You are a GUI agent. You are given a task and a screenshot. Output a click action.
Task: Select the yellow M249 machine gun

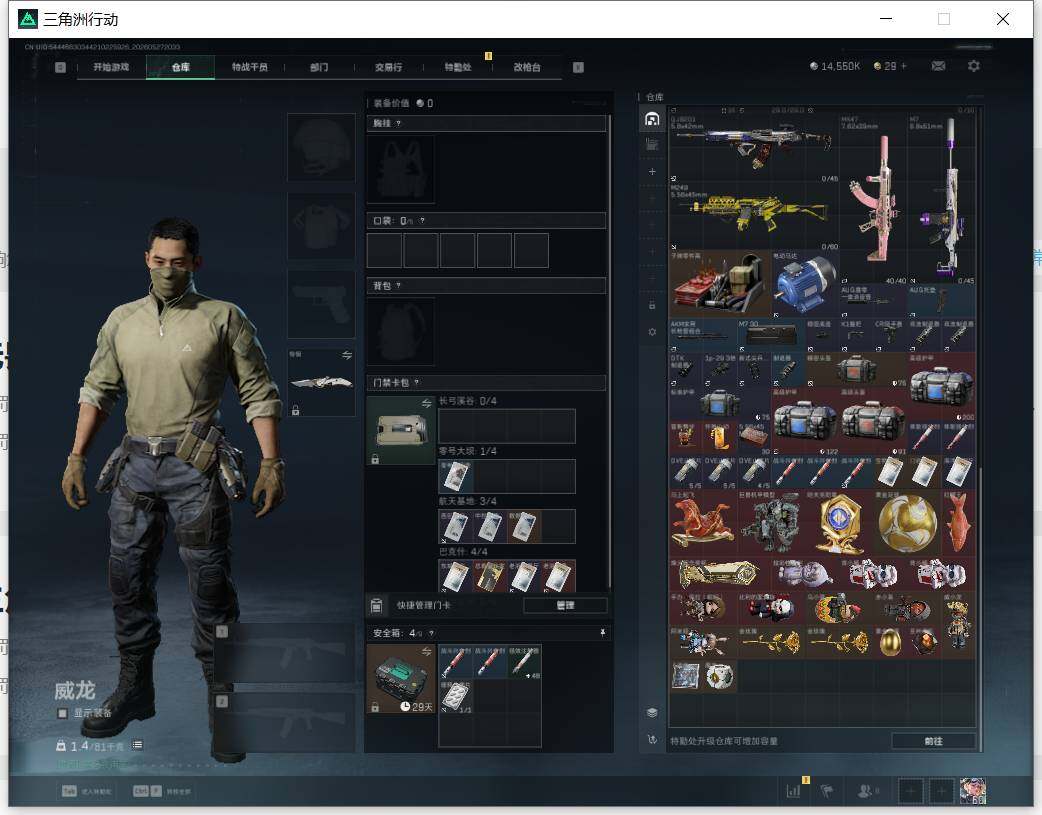[754, 216]
